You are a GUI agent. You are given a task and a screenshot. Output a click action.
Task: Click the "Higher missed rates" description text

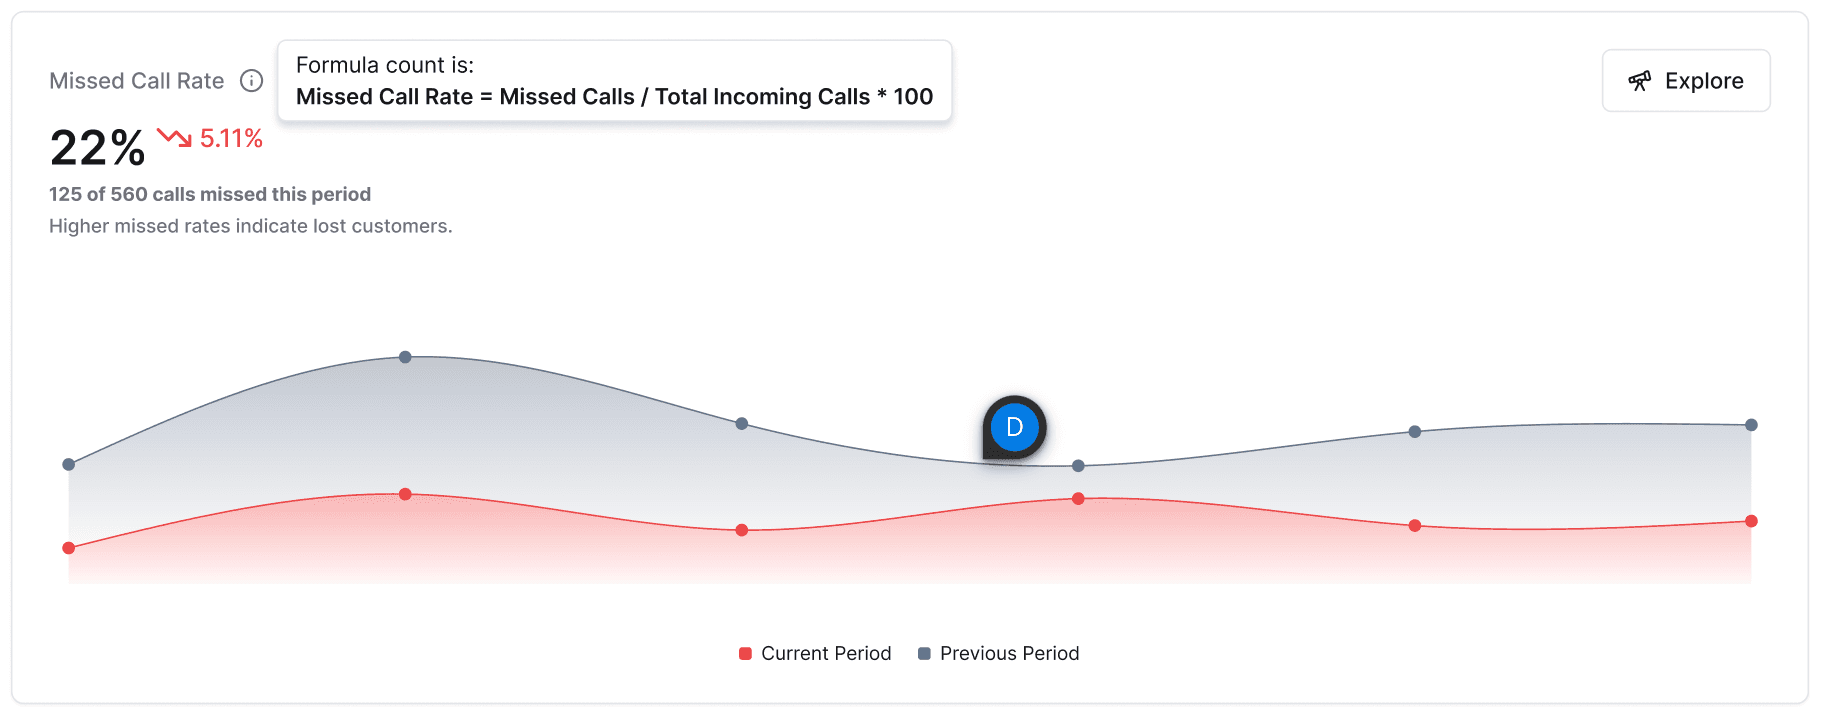tap(251, 226)
